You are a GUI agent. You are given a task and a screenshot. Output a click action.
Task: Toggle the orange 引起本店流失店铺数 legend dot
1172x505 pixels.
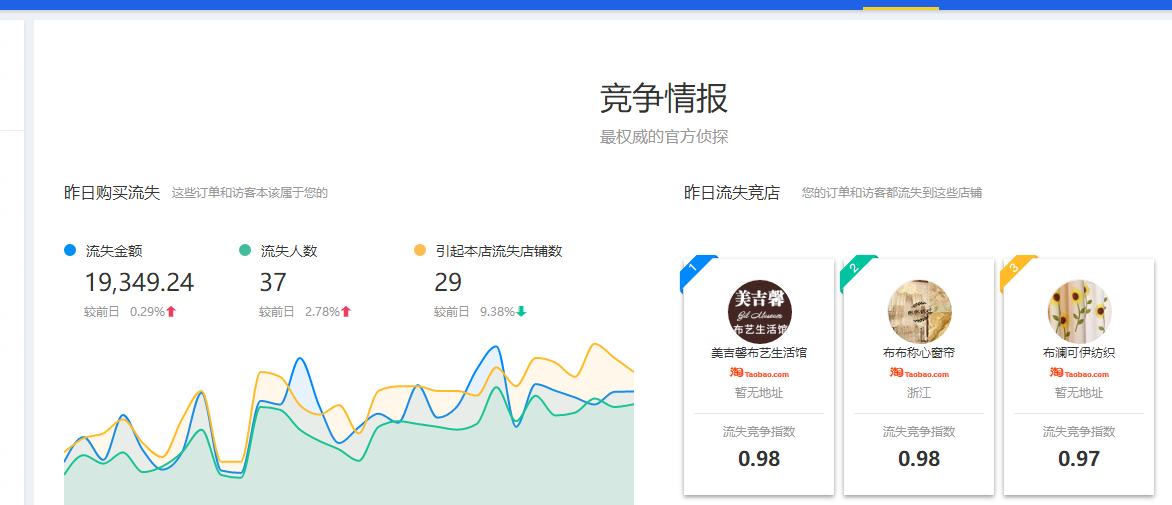tap(420, 250)
